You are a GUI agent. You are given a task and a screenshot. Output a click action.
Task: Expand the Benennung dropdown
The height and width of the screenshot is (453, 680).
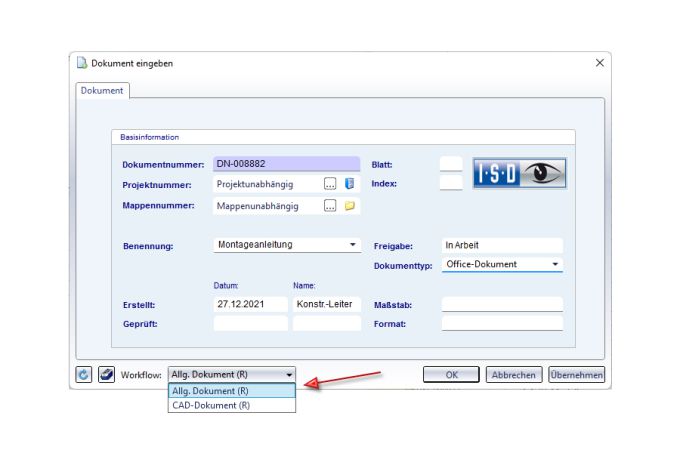tap(353, 244)
